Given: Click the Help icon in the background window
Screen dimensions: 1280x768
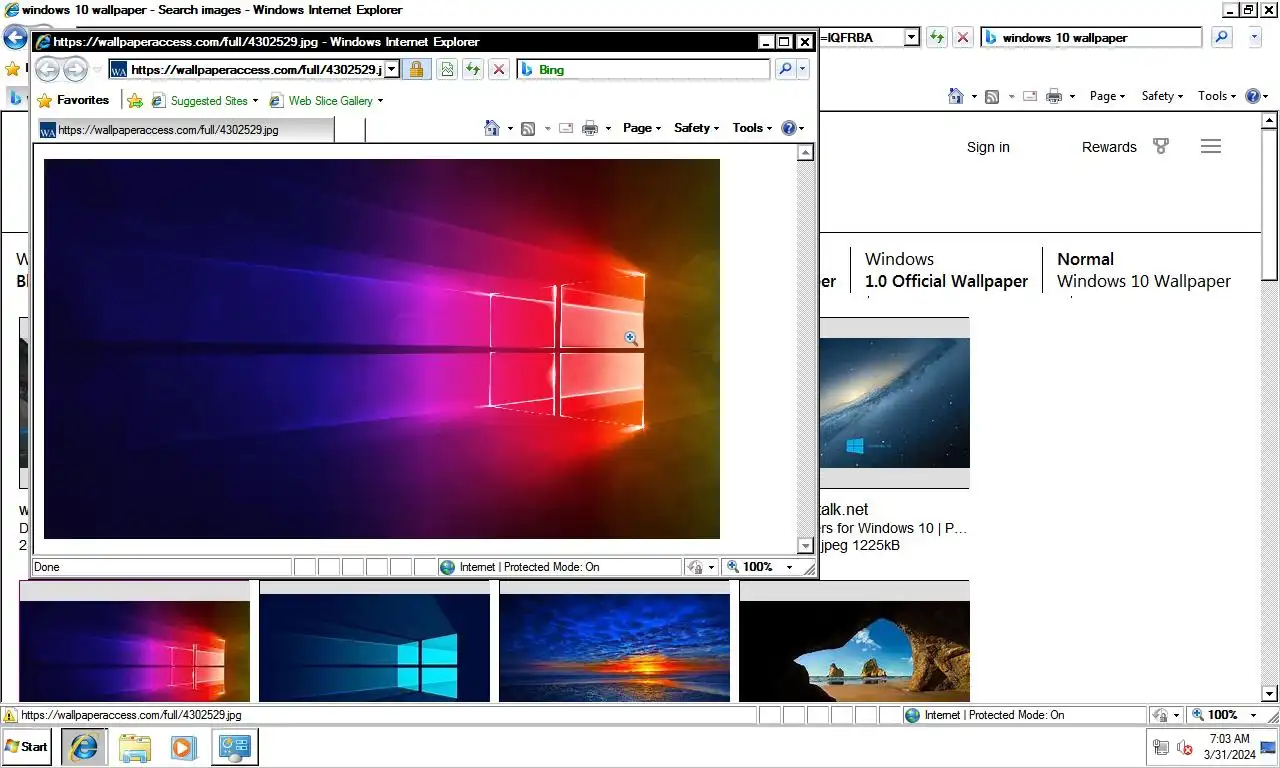Looking at the screenshot, I should (1253, 96).
